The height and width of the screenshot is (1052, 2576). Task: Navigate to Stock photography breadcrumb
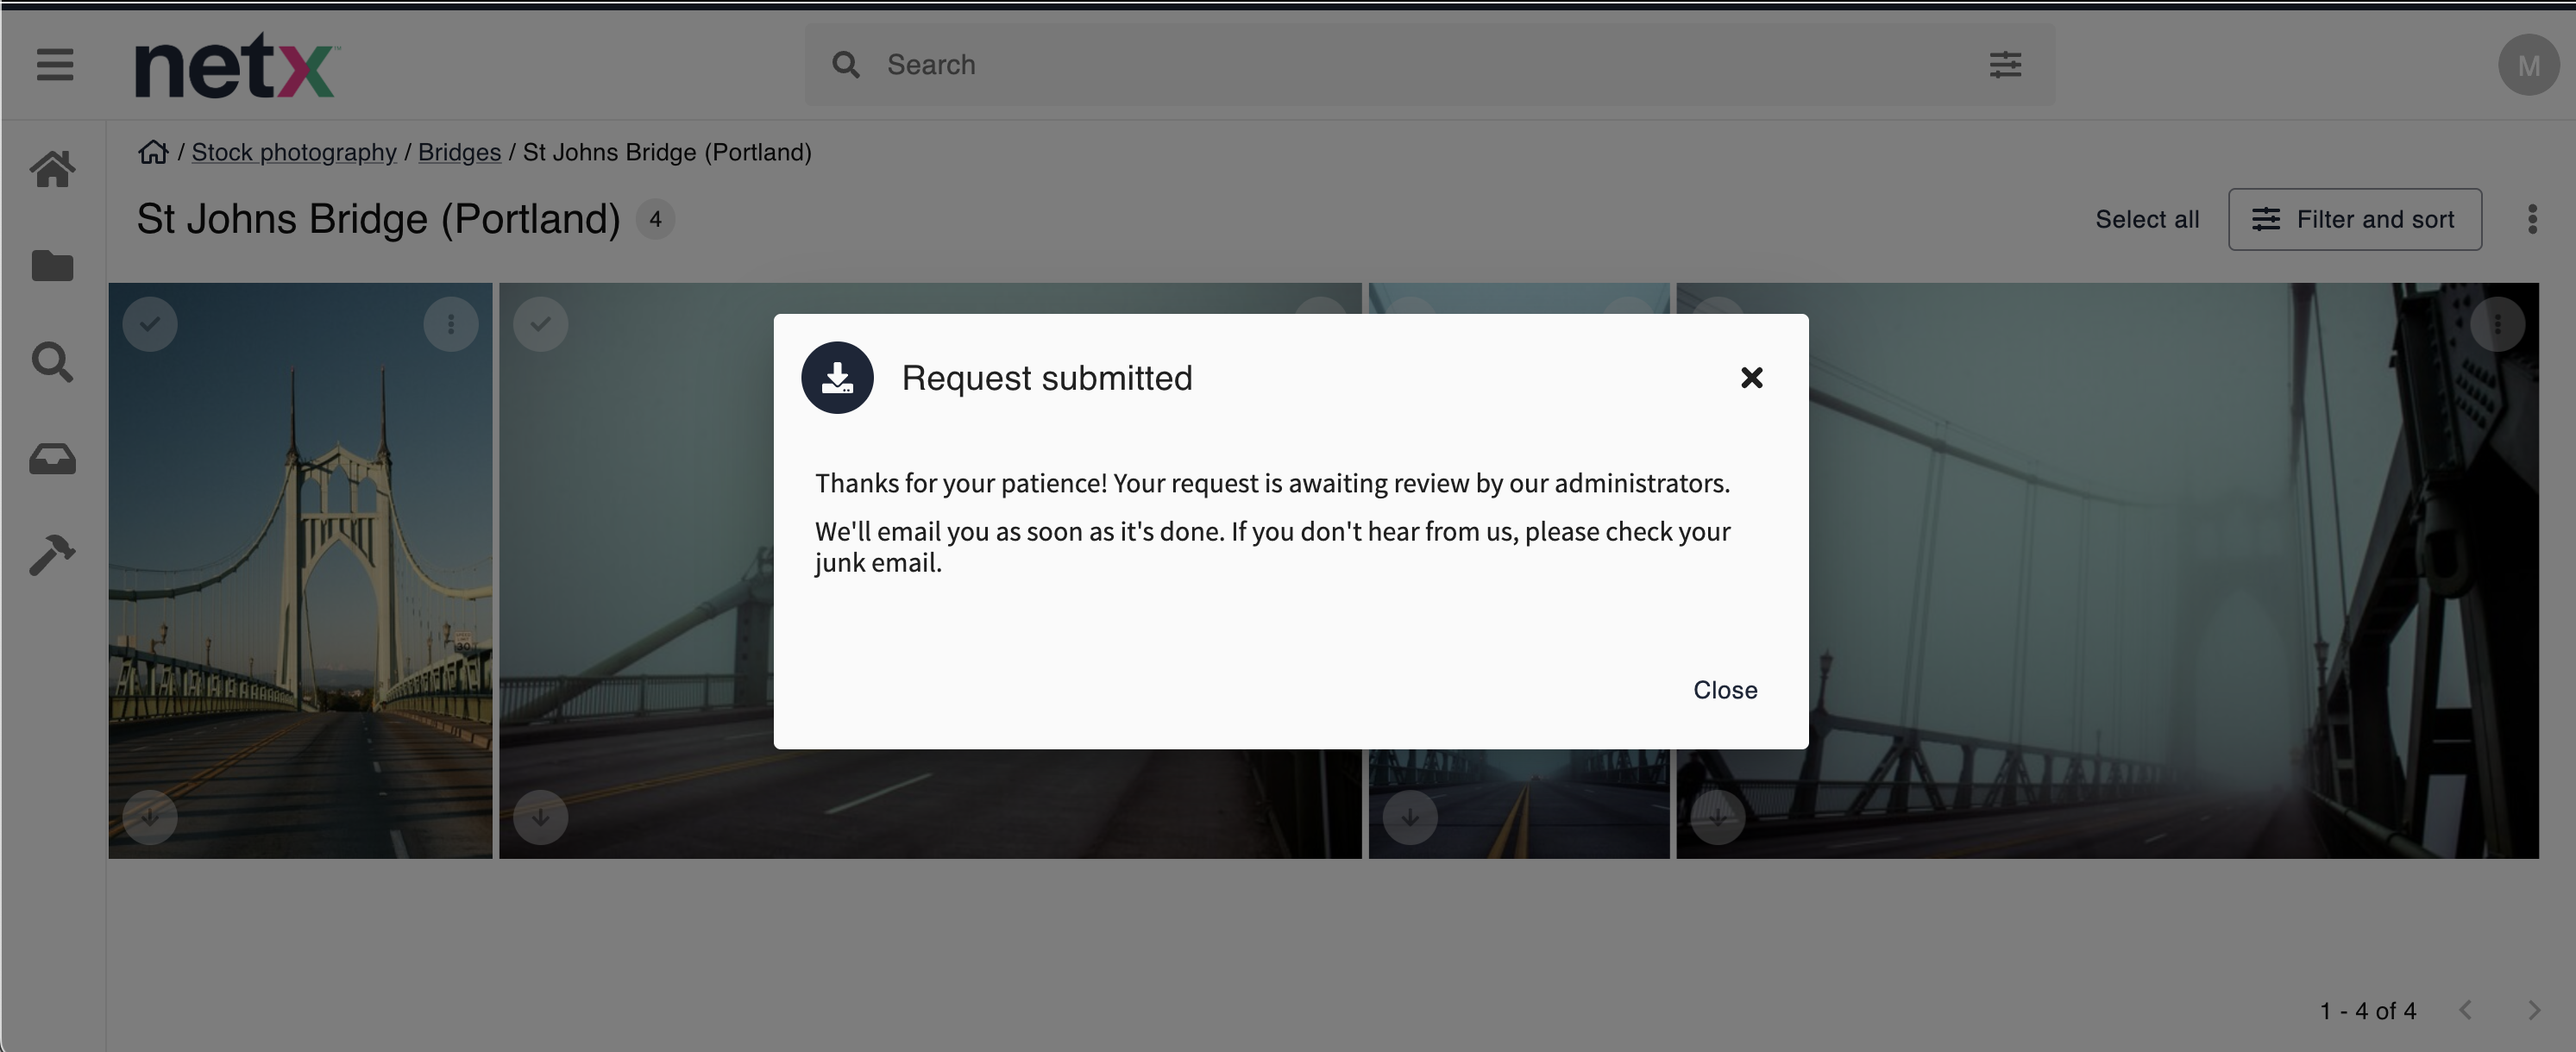[x=294, y=152]
